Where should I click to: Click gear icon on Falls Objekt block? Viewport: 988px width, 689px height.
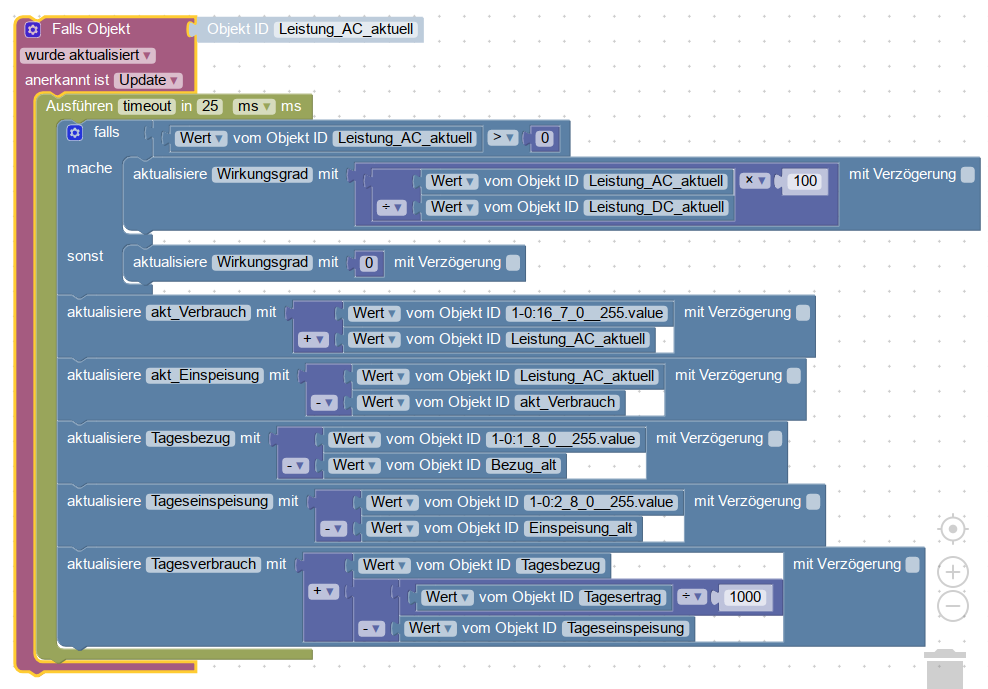pyautogui.click(x=33, y=30)
